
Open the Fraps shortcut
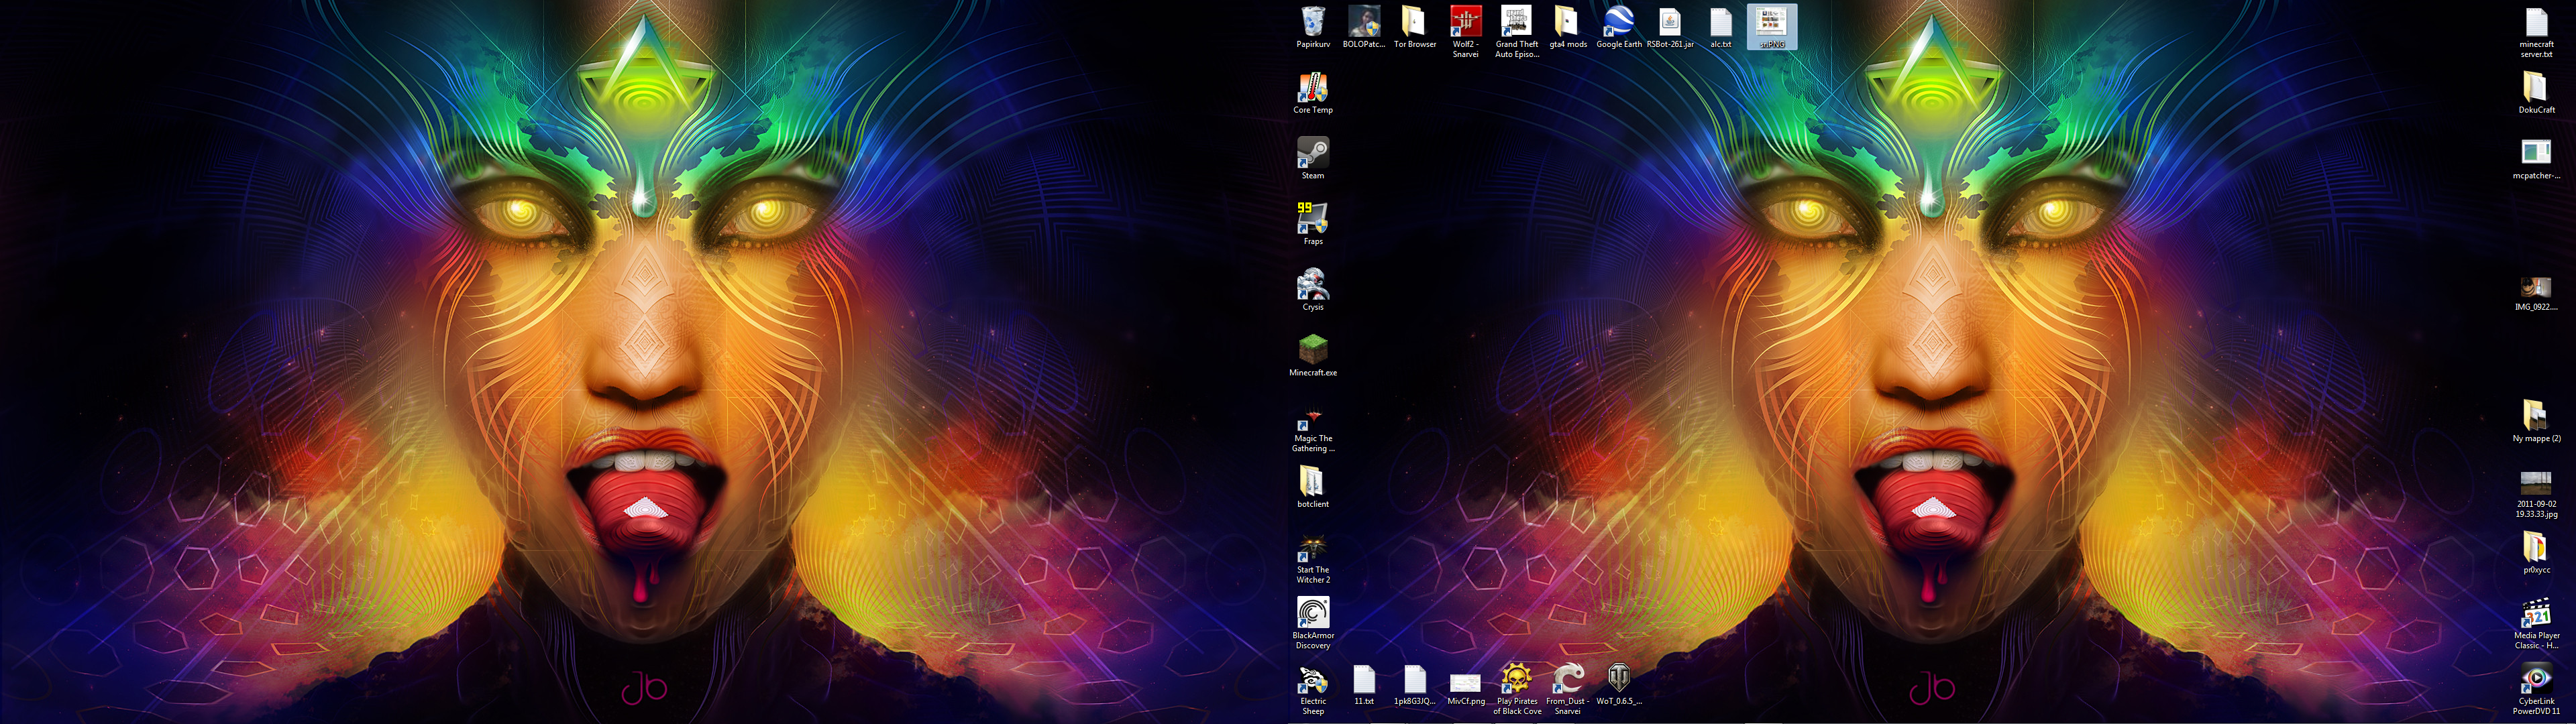click(1312, 224)
